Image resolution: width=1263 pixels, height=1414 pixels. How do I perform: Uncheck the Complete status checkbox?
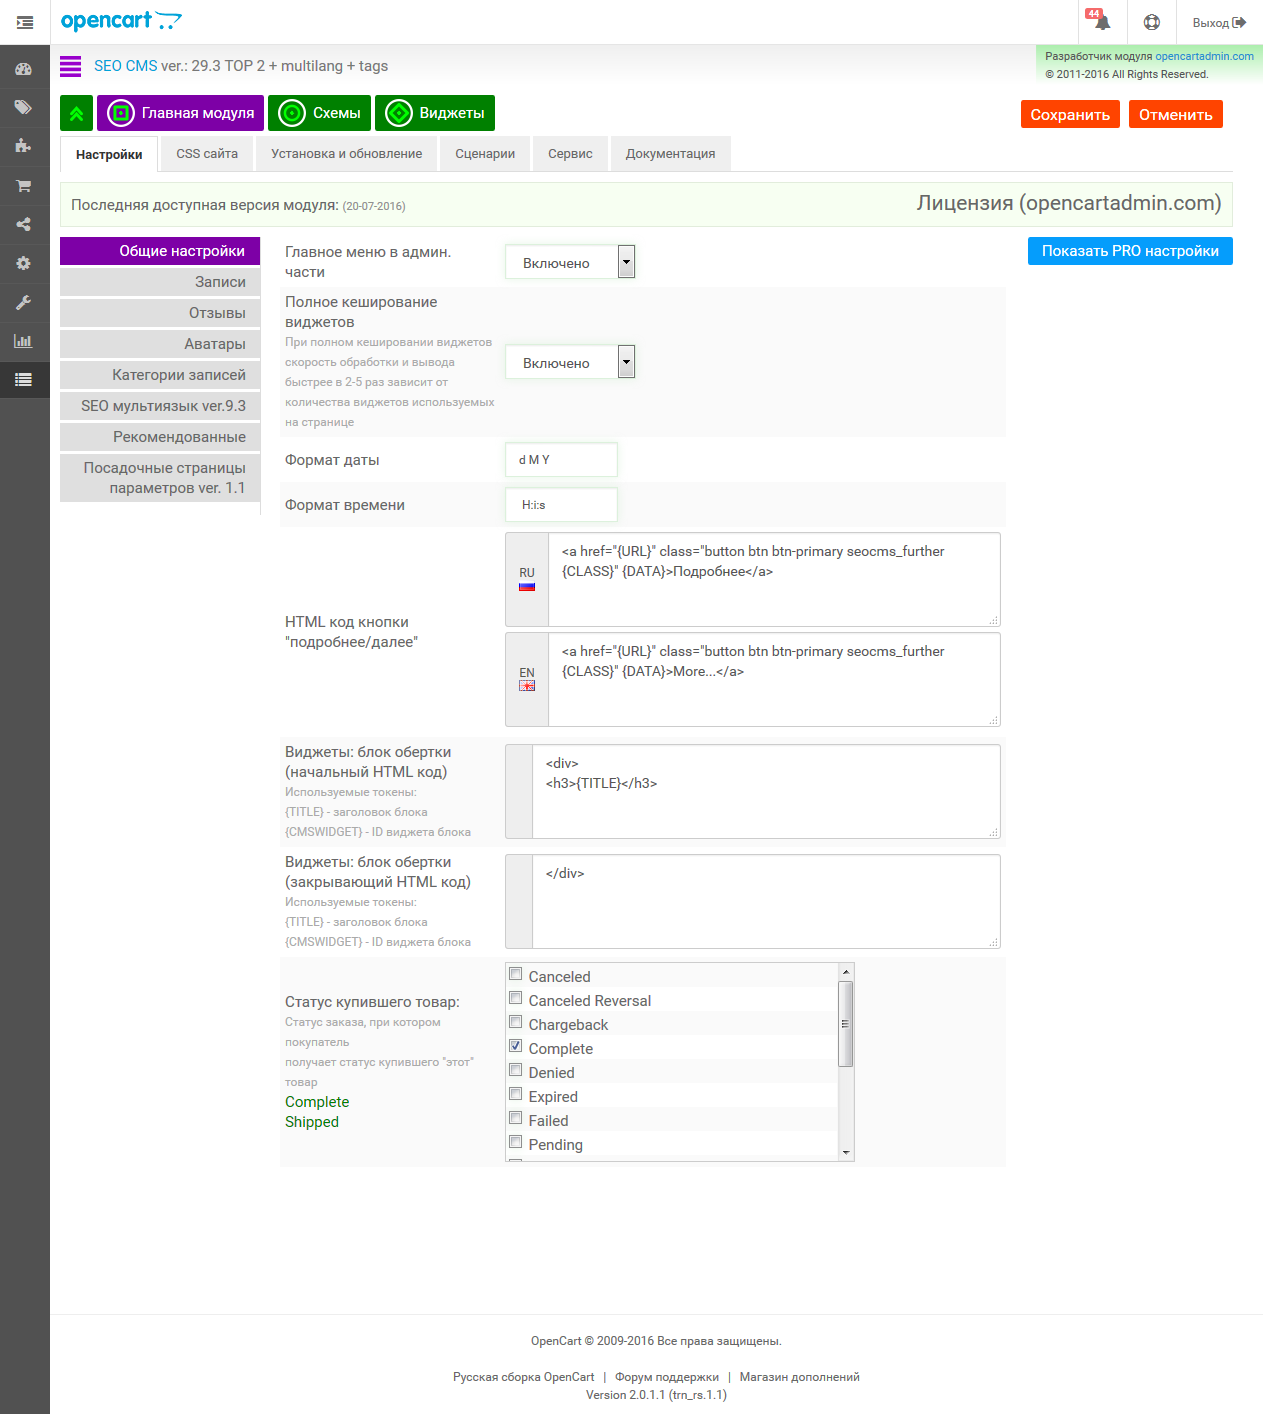516,1046
